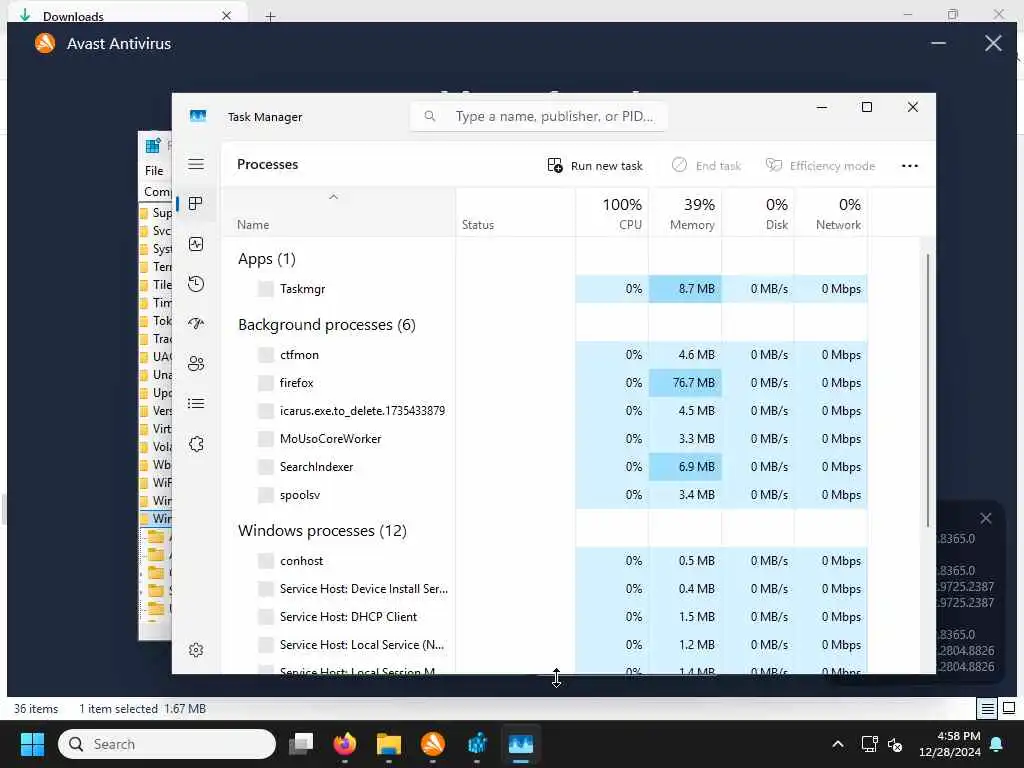Image resolution: width=1024 pixels, height=768 pixels.
Task: Click Task Manager title bar app icon
Action: 198,116
